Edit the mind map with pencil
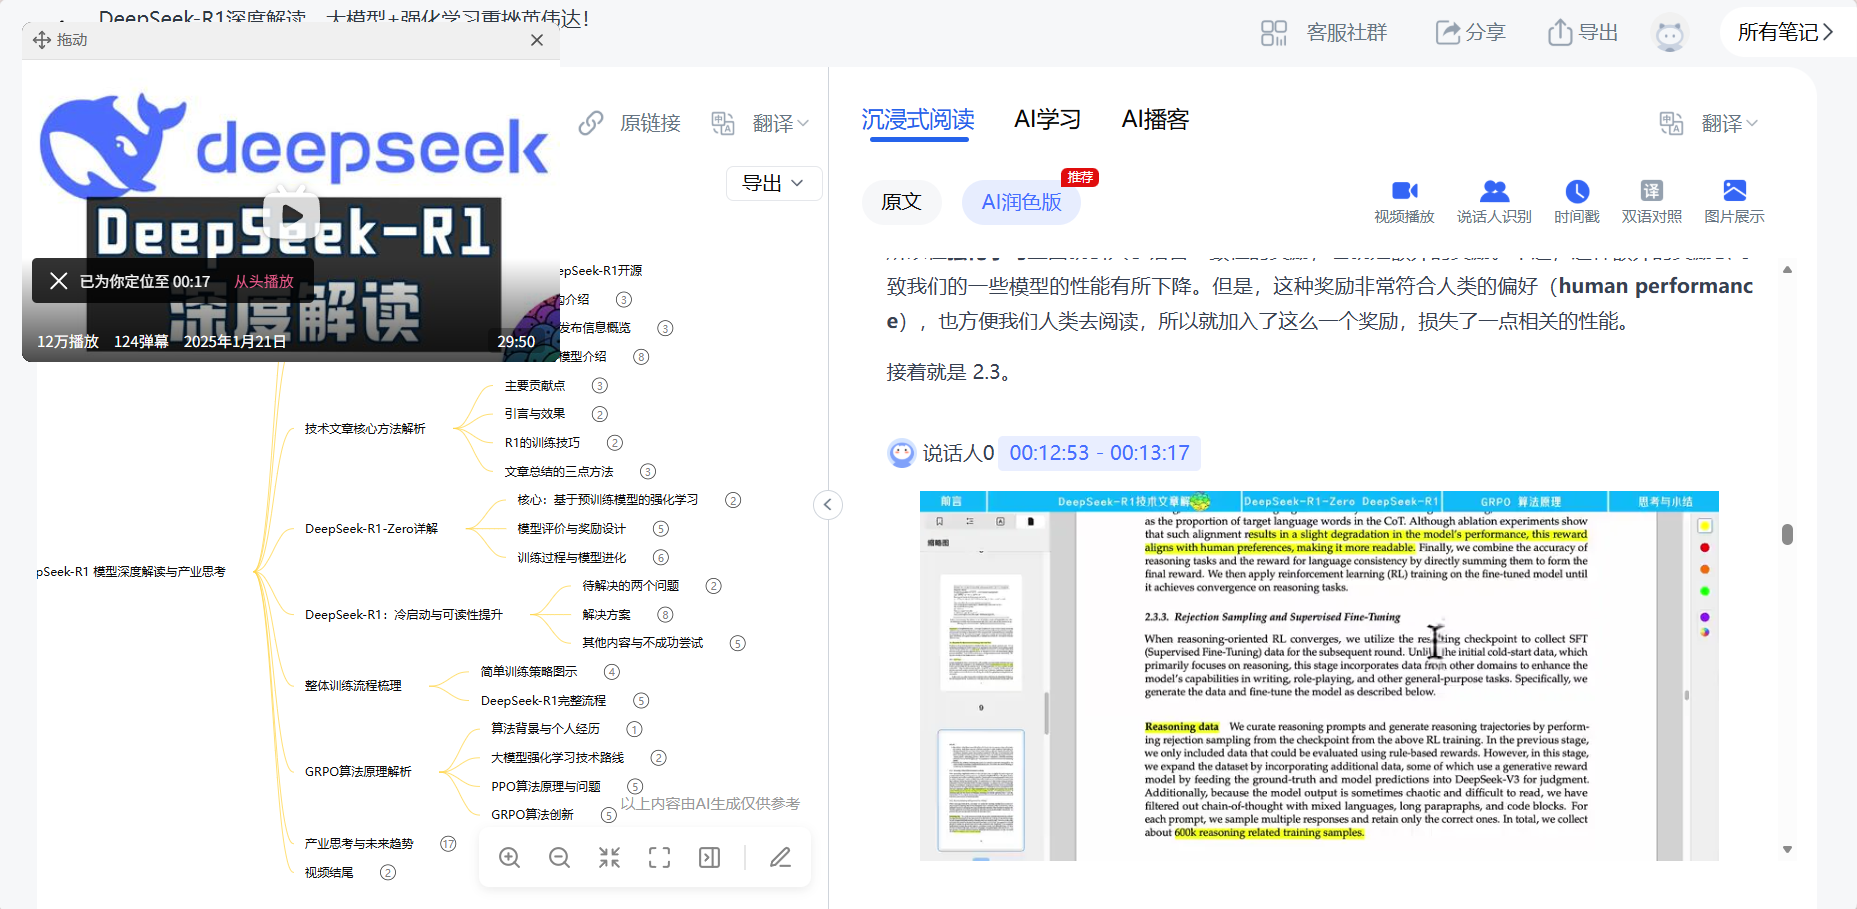Viewport: 1857px width, 909px height. (x=781, y=858)
